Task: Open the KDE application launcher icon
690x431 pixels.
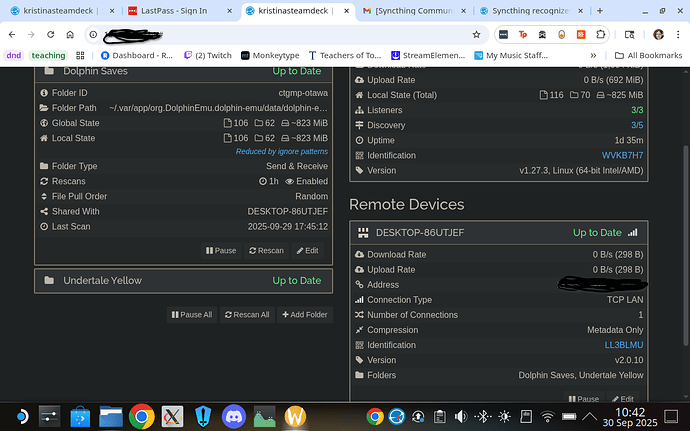Action: [22, 416]
